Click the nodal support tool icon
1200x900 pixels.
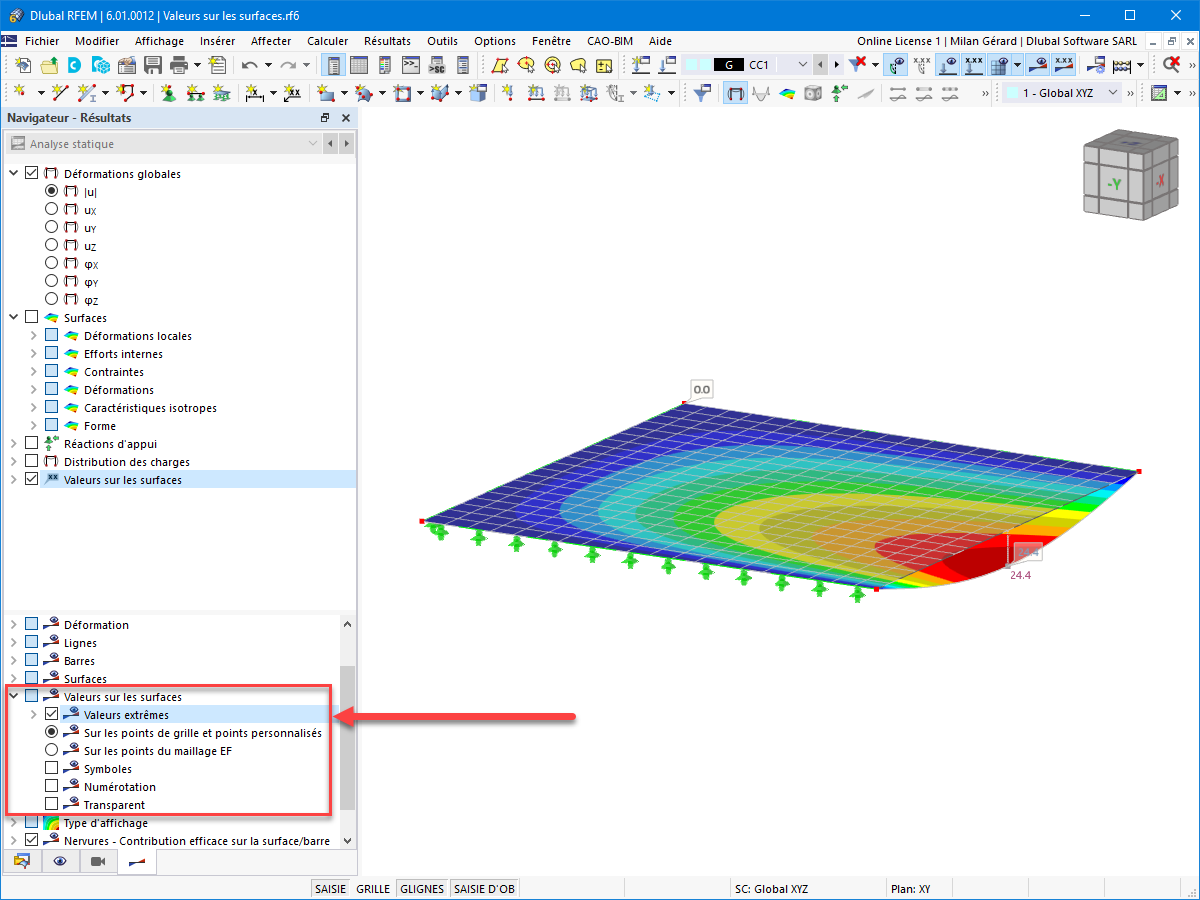point(168,93)
